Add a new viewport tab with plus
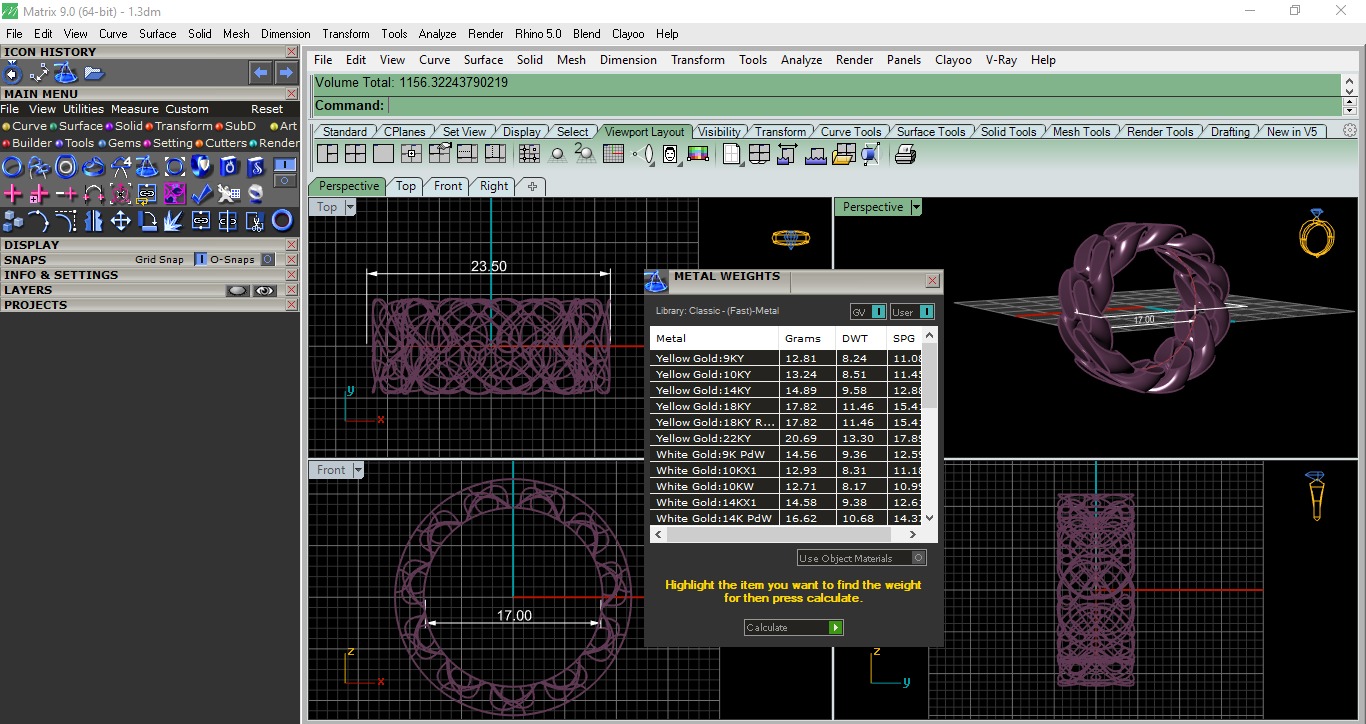 point(532,186)
